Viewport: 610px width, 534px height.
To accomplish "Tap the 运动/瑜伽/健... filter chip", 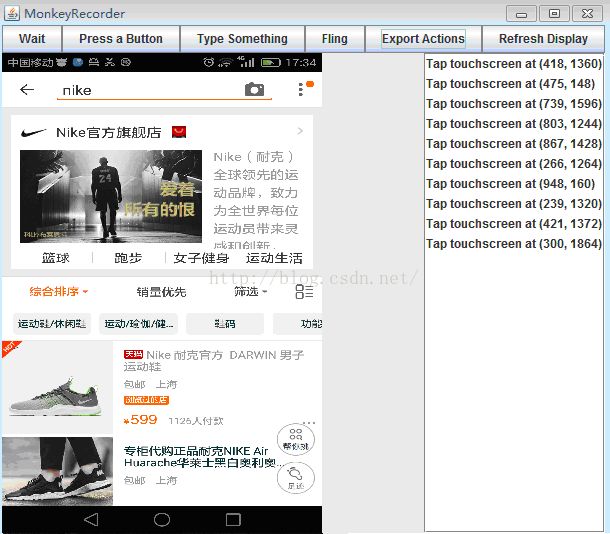I will point(138,324).
